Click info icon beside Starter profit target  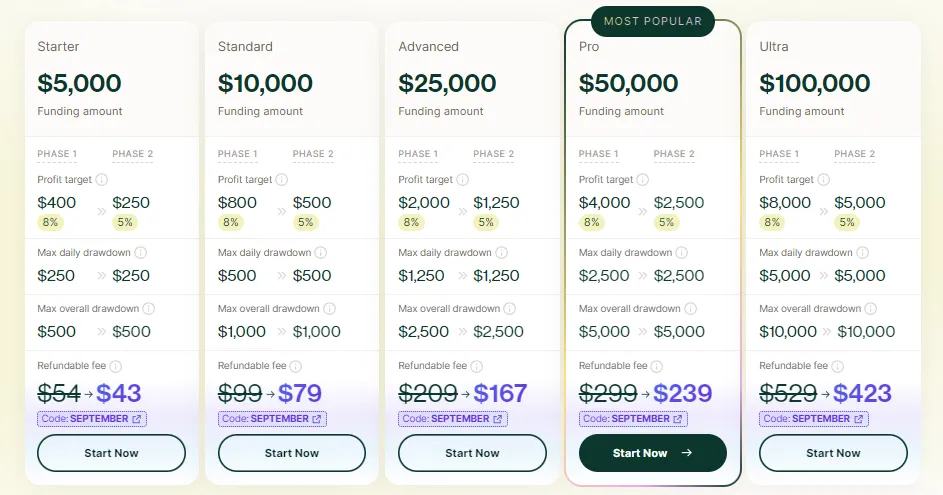click(101, 180)
